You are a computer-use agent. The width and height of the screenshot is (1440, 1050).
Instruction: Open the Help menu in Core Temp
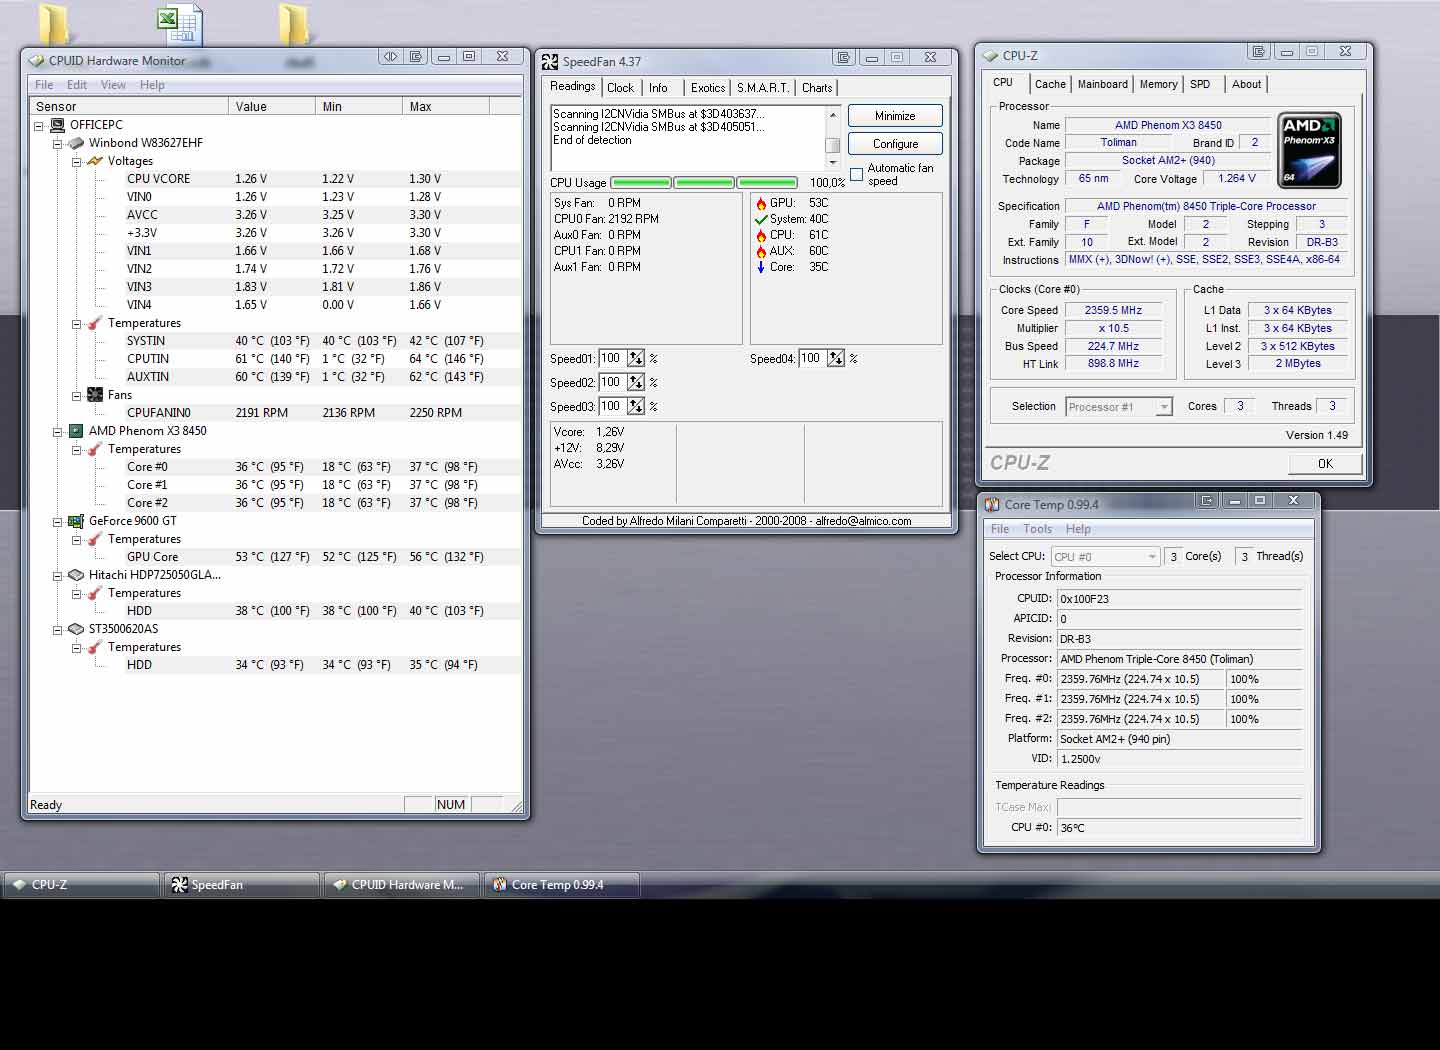[x=1078, y=529]
